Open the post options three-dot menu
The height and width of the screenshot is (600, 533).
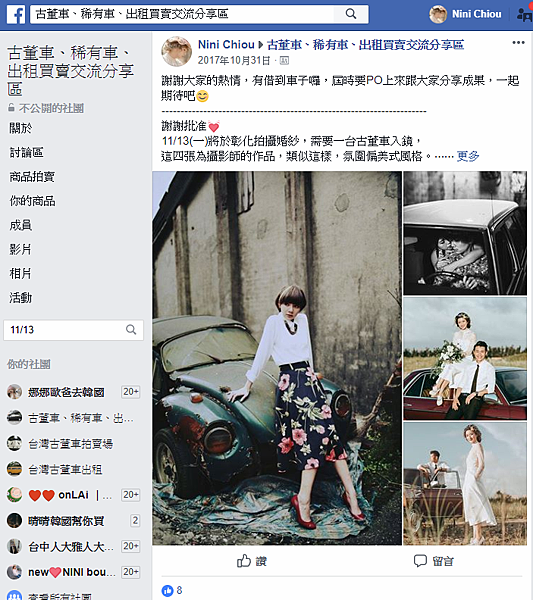518,42
